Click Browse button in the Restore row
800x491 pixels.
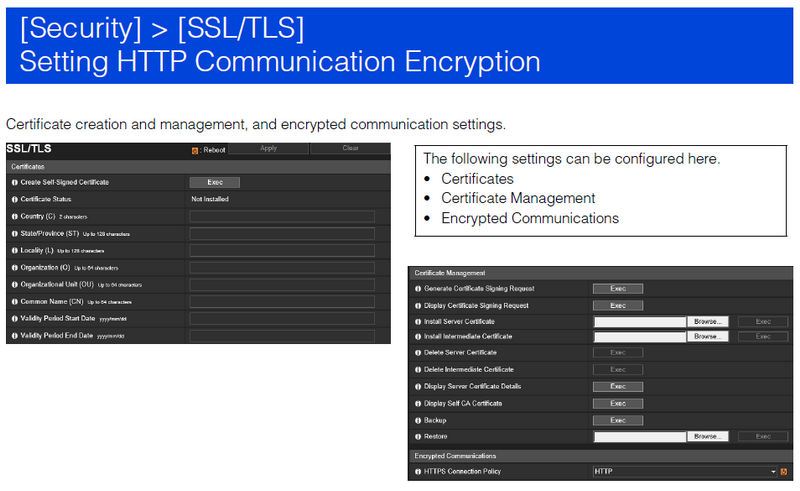tap(709, 437)
